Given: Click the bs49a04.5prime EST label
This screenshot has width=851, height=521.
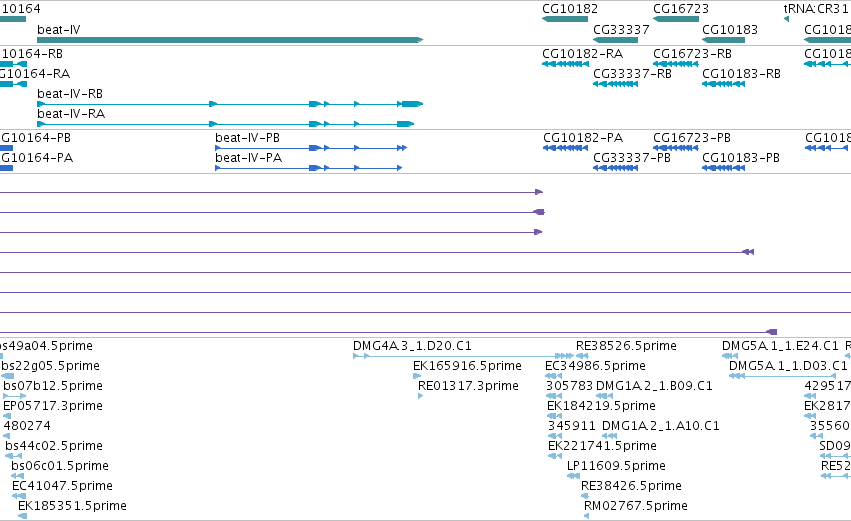Looking at the screenshot, I should point(46,346).
